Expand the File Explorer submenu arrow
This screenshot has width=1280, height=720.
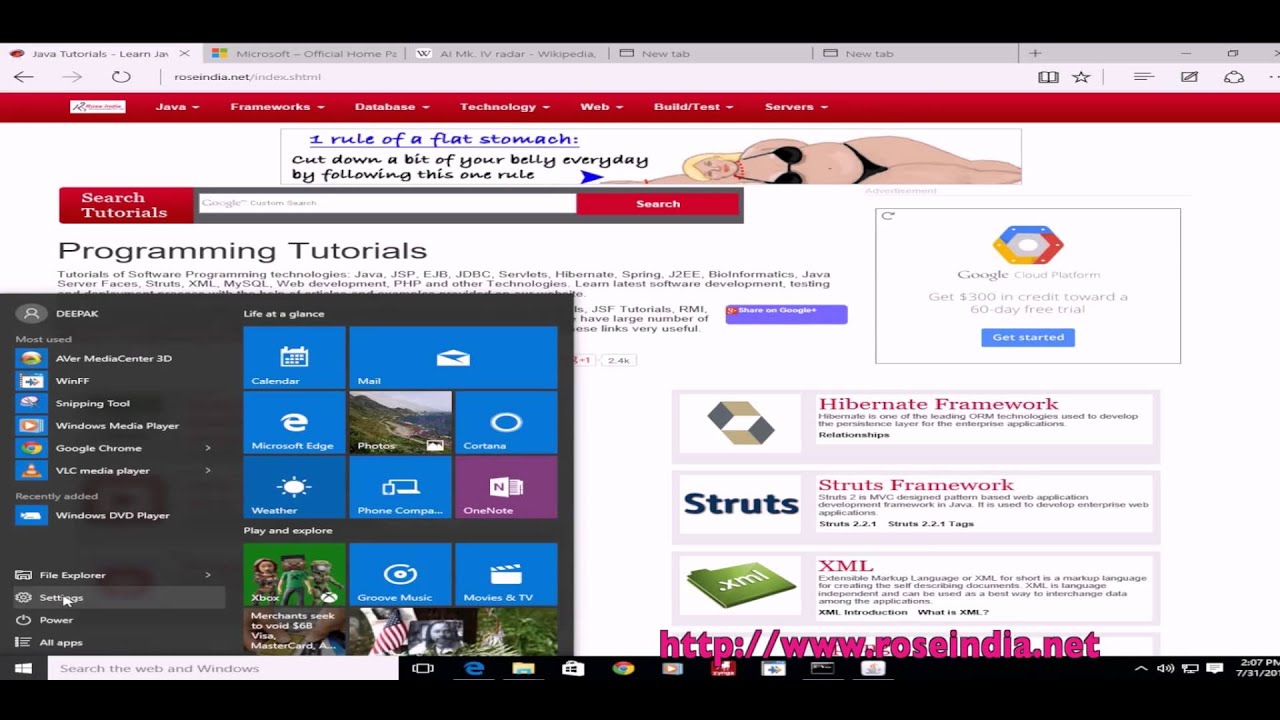[208, 575]
